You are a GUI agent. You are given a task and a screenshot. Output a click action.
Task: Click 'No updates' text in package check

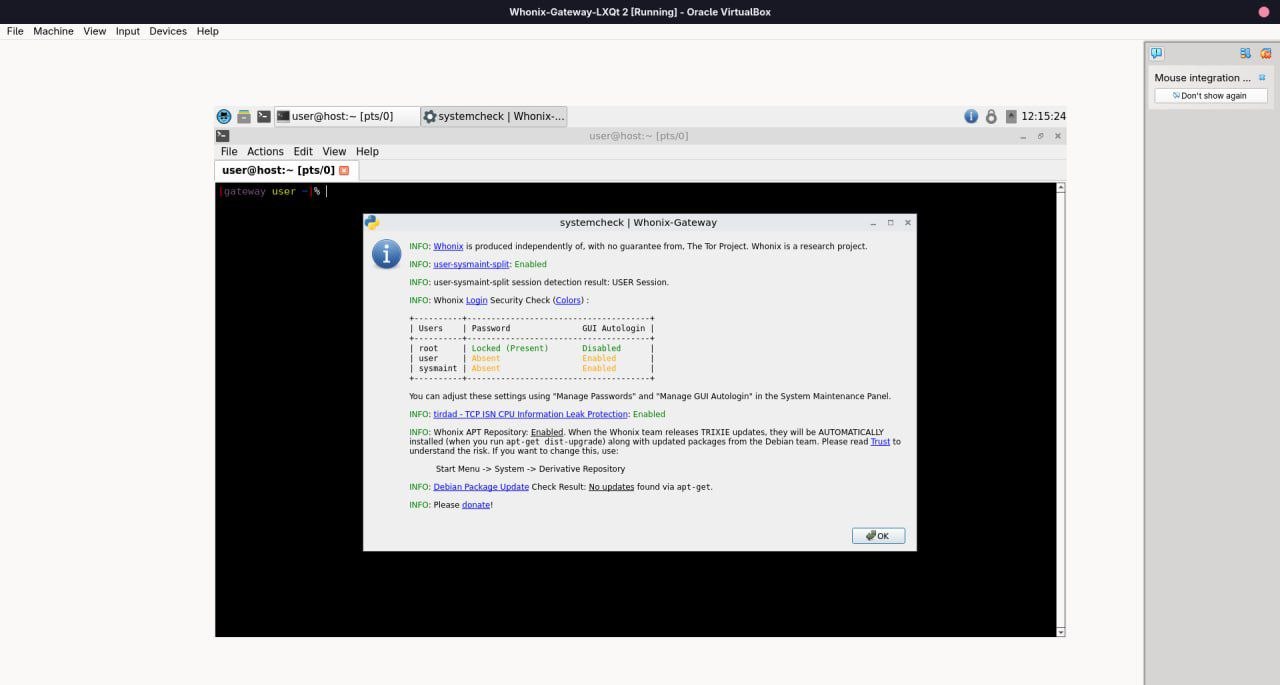coord(611,487)
